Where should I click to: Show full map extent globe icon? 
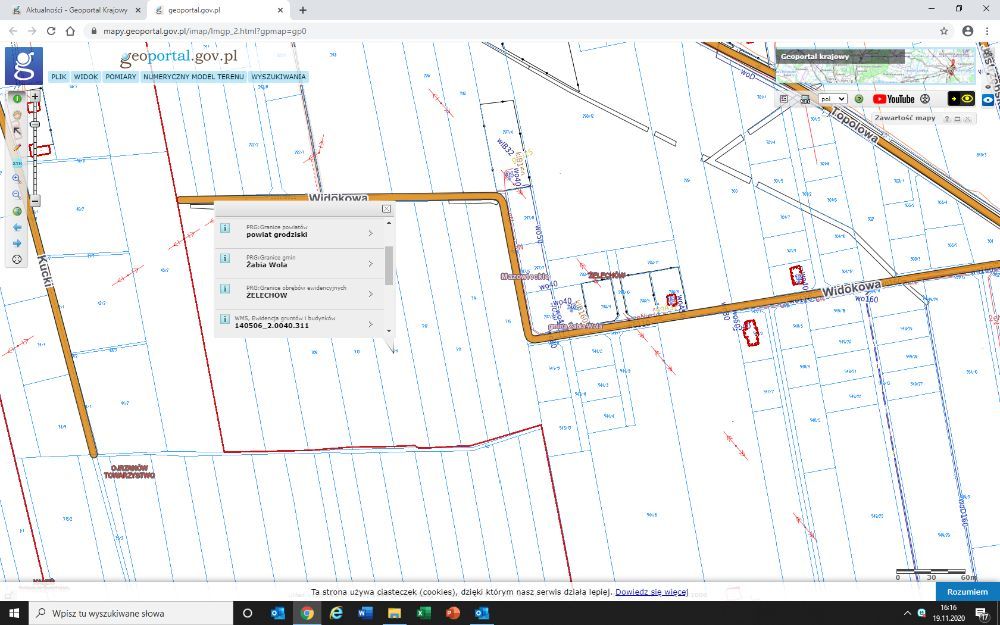pyautogui.click(x=17, y=211)
